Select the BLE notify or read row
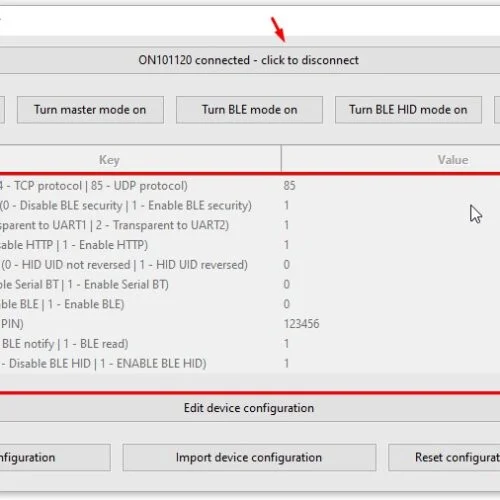The height and width of the screenshot is (500, 500). 250,344
